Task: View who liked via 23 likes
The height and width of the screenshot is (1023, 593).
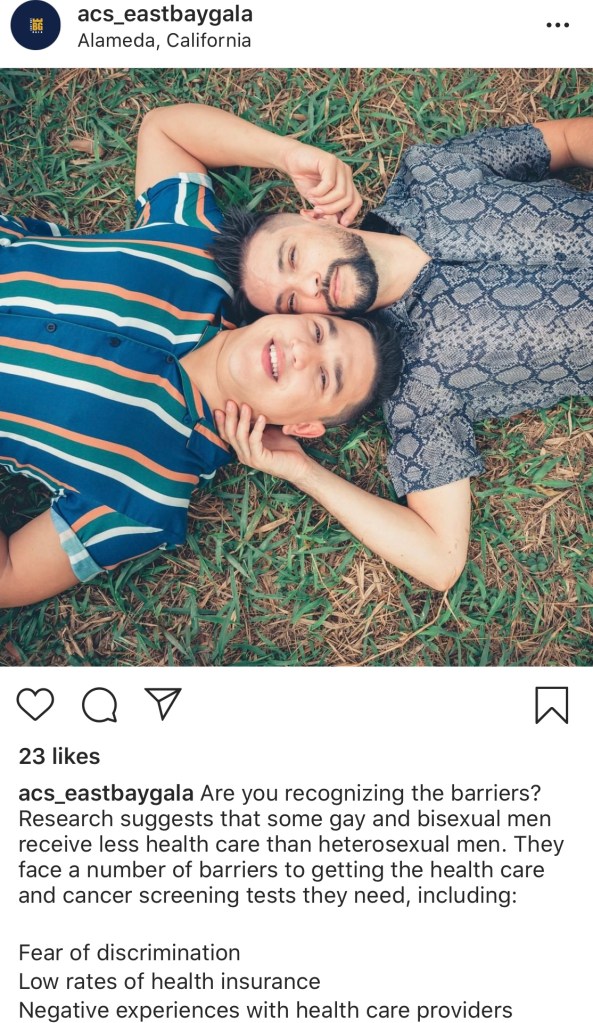Action: (59, 756)
